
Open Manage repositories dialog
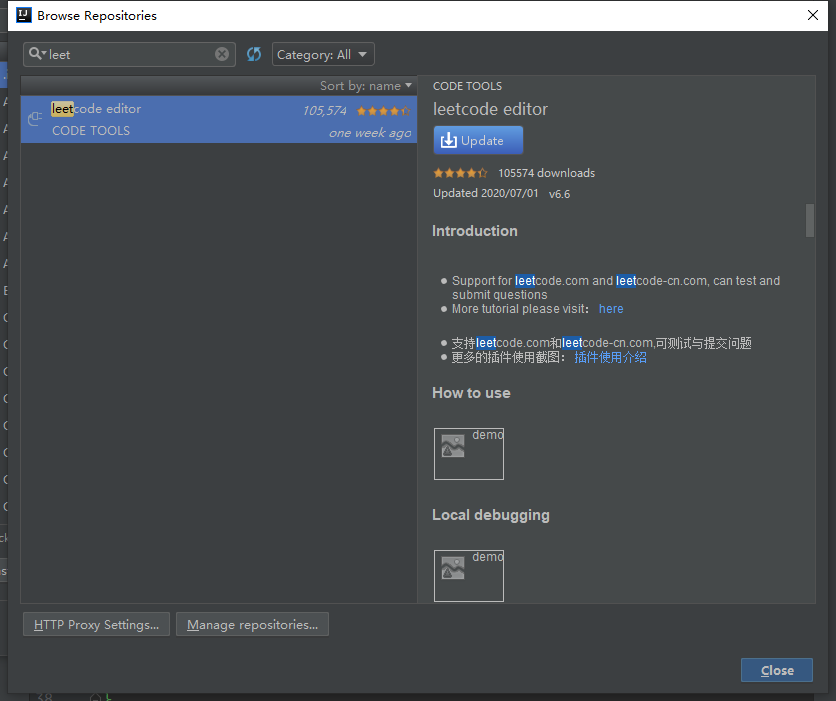[x=252, y=624]
